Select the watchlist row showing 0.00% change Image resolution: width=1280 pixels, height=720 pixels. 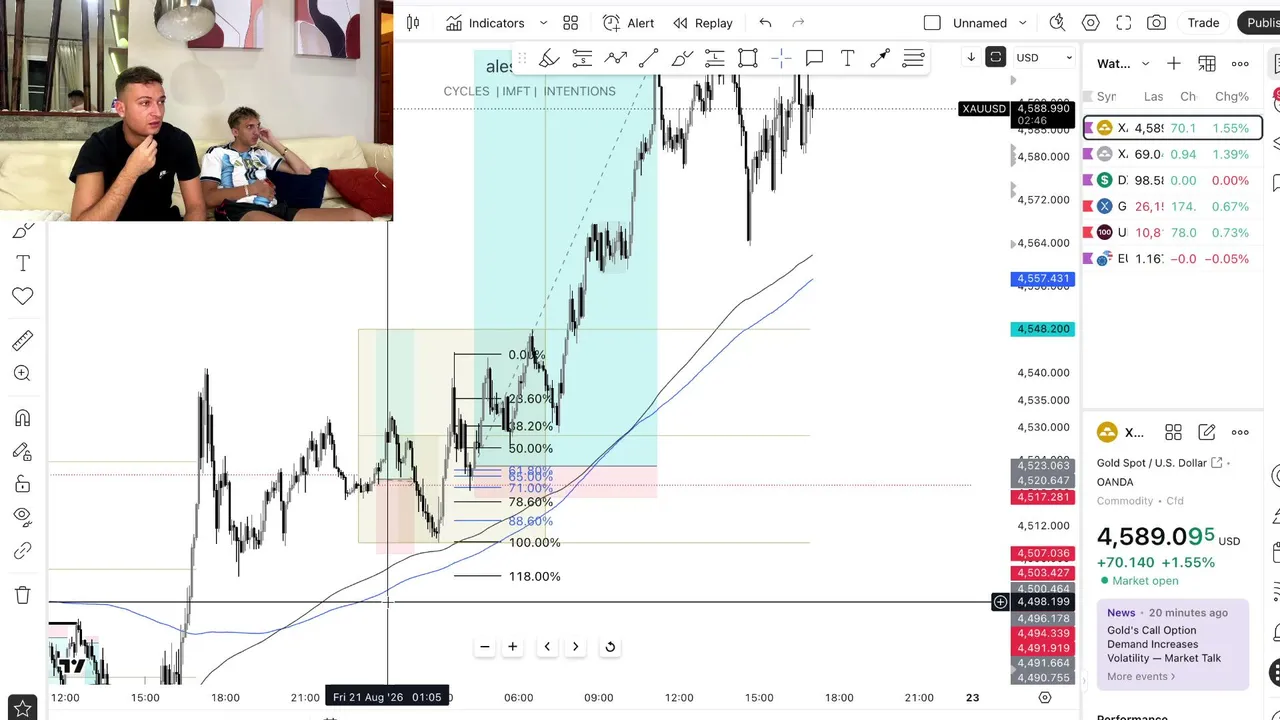1173,180
